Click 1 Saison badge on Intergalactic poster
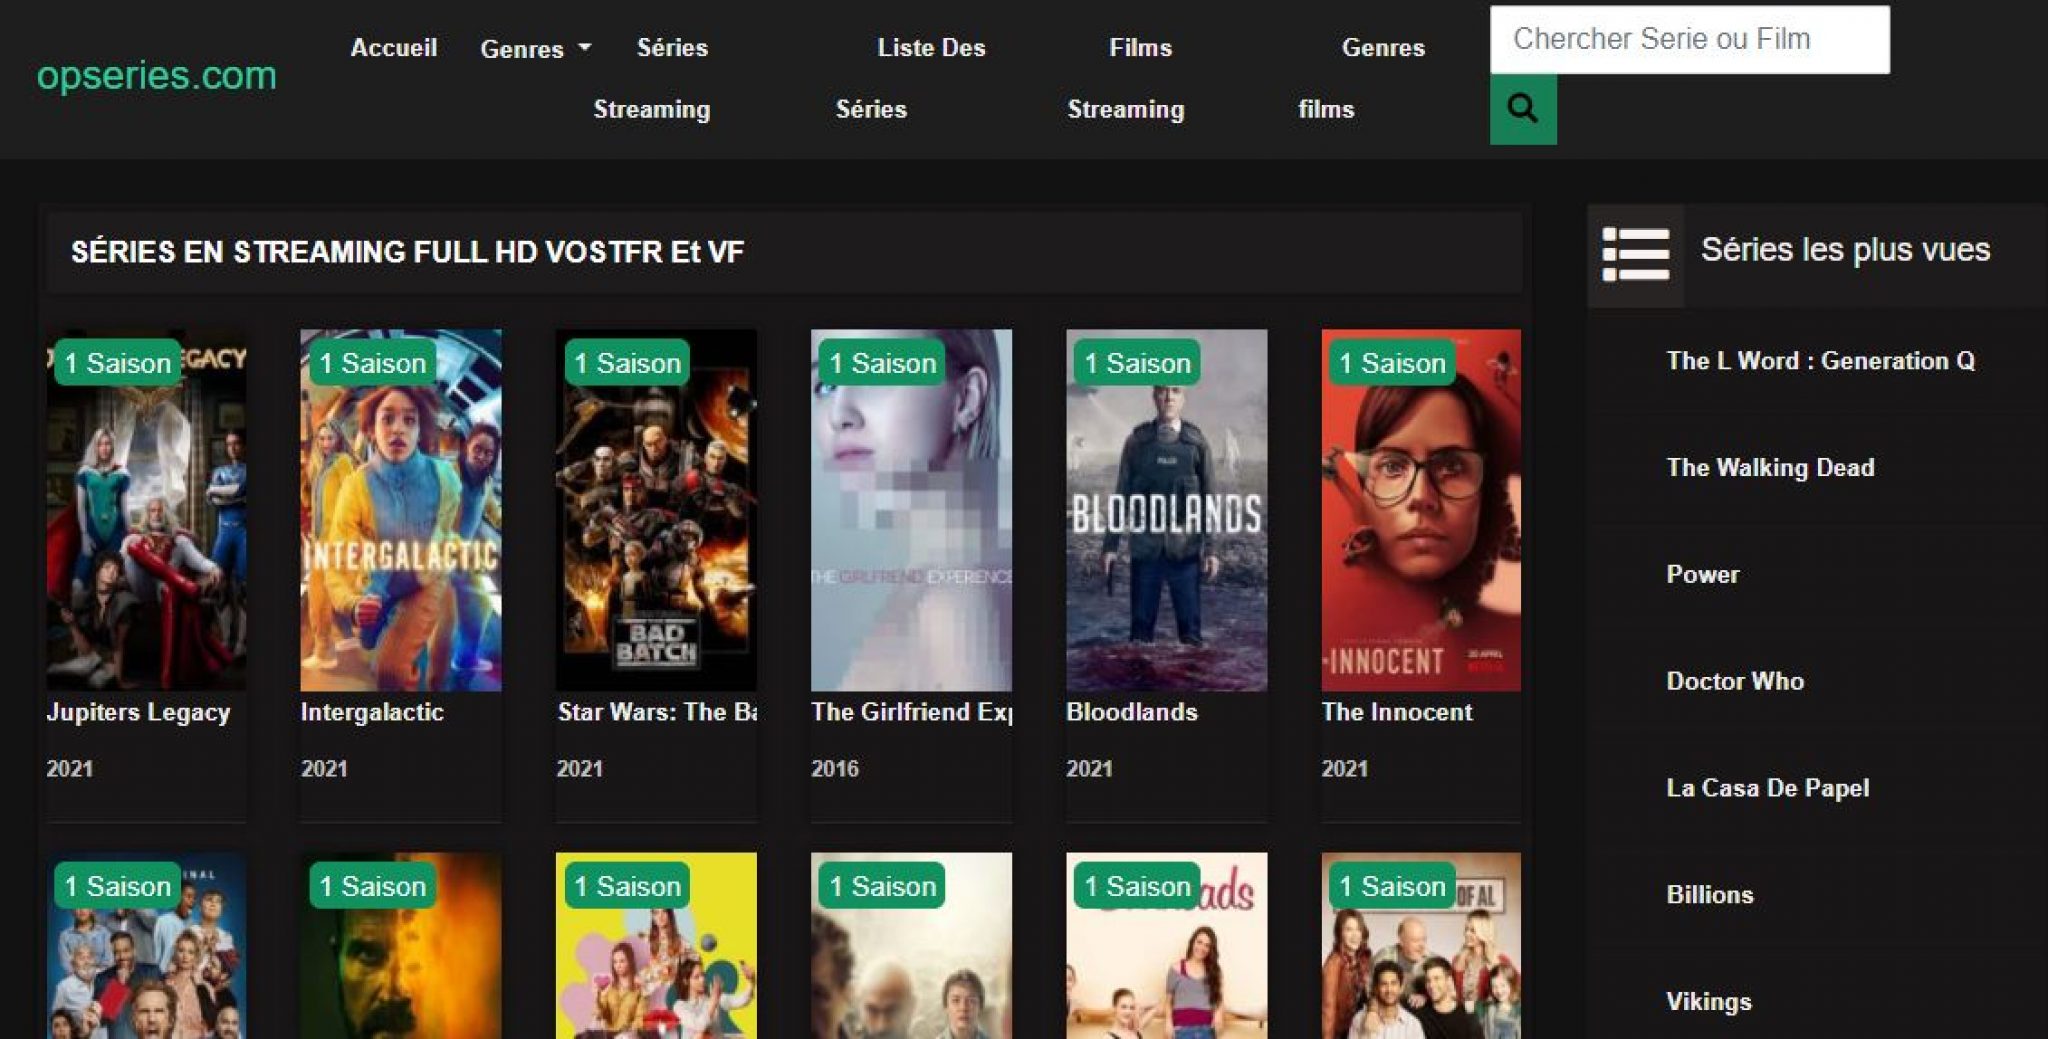This screenshot has width=2048, height=1039. pyautogui.click(x=372, y=363)
